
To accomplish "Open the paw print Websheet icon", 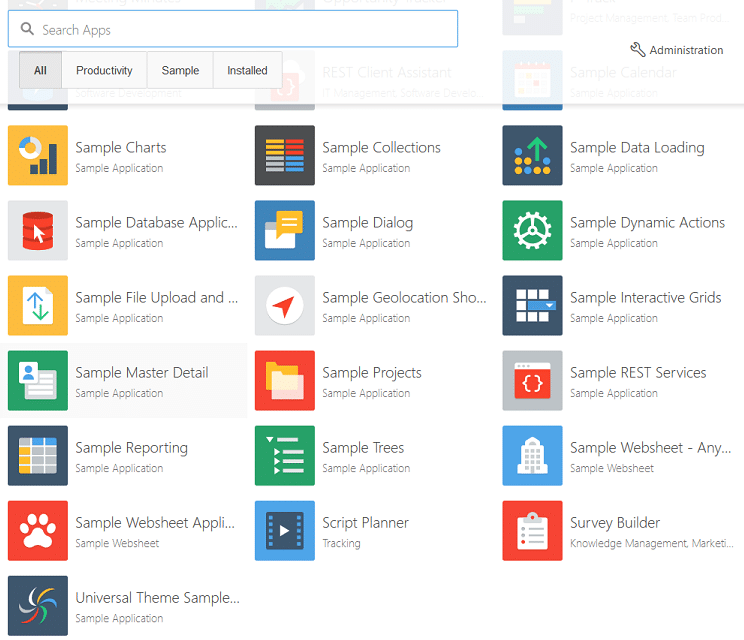I will pos(38,530).
